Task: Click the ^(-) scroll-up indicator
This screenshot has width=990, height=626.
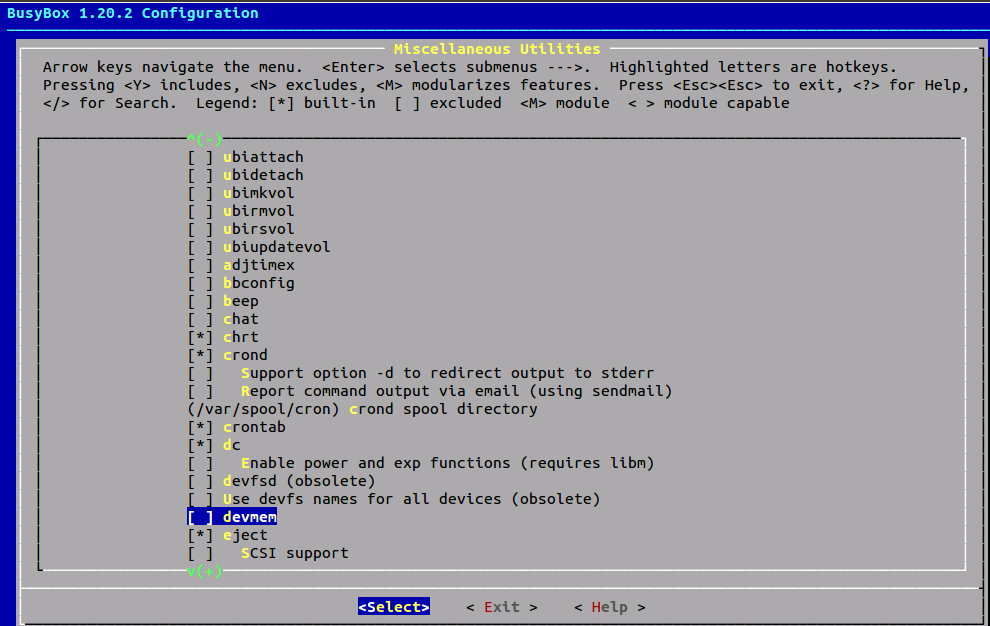Action: tap(205, 138)
